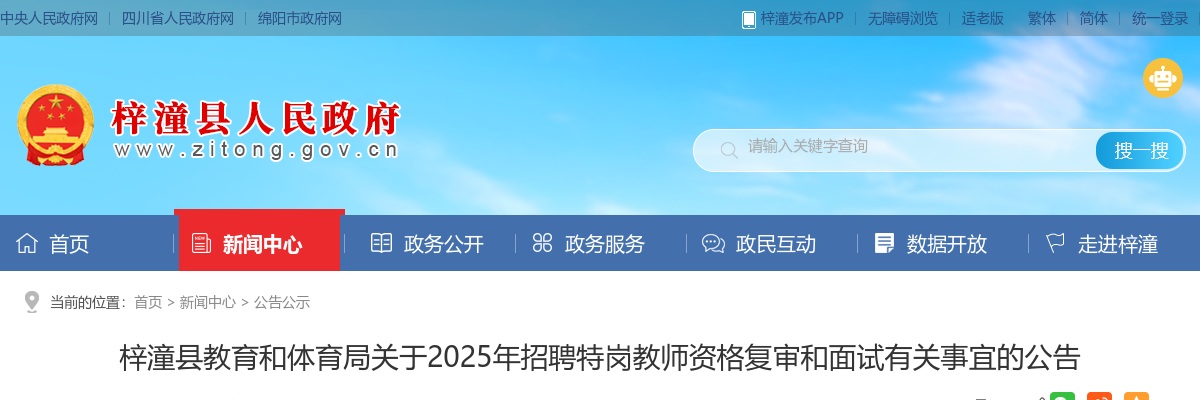Image resolution: width=1200 pixels, height=400 pixels.
Task: Switch to 繁体 traditional Chinese
Action: tap(1042, 19)
